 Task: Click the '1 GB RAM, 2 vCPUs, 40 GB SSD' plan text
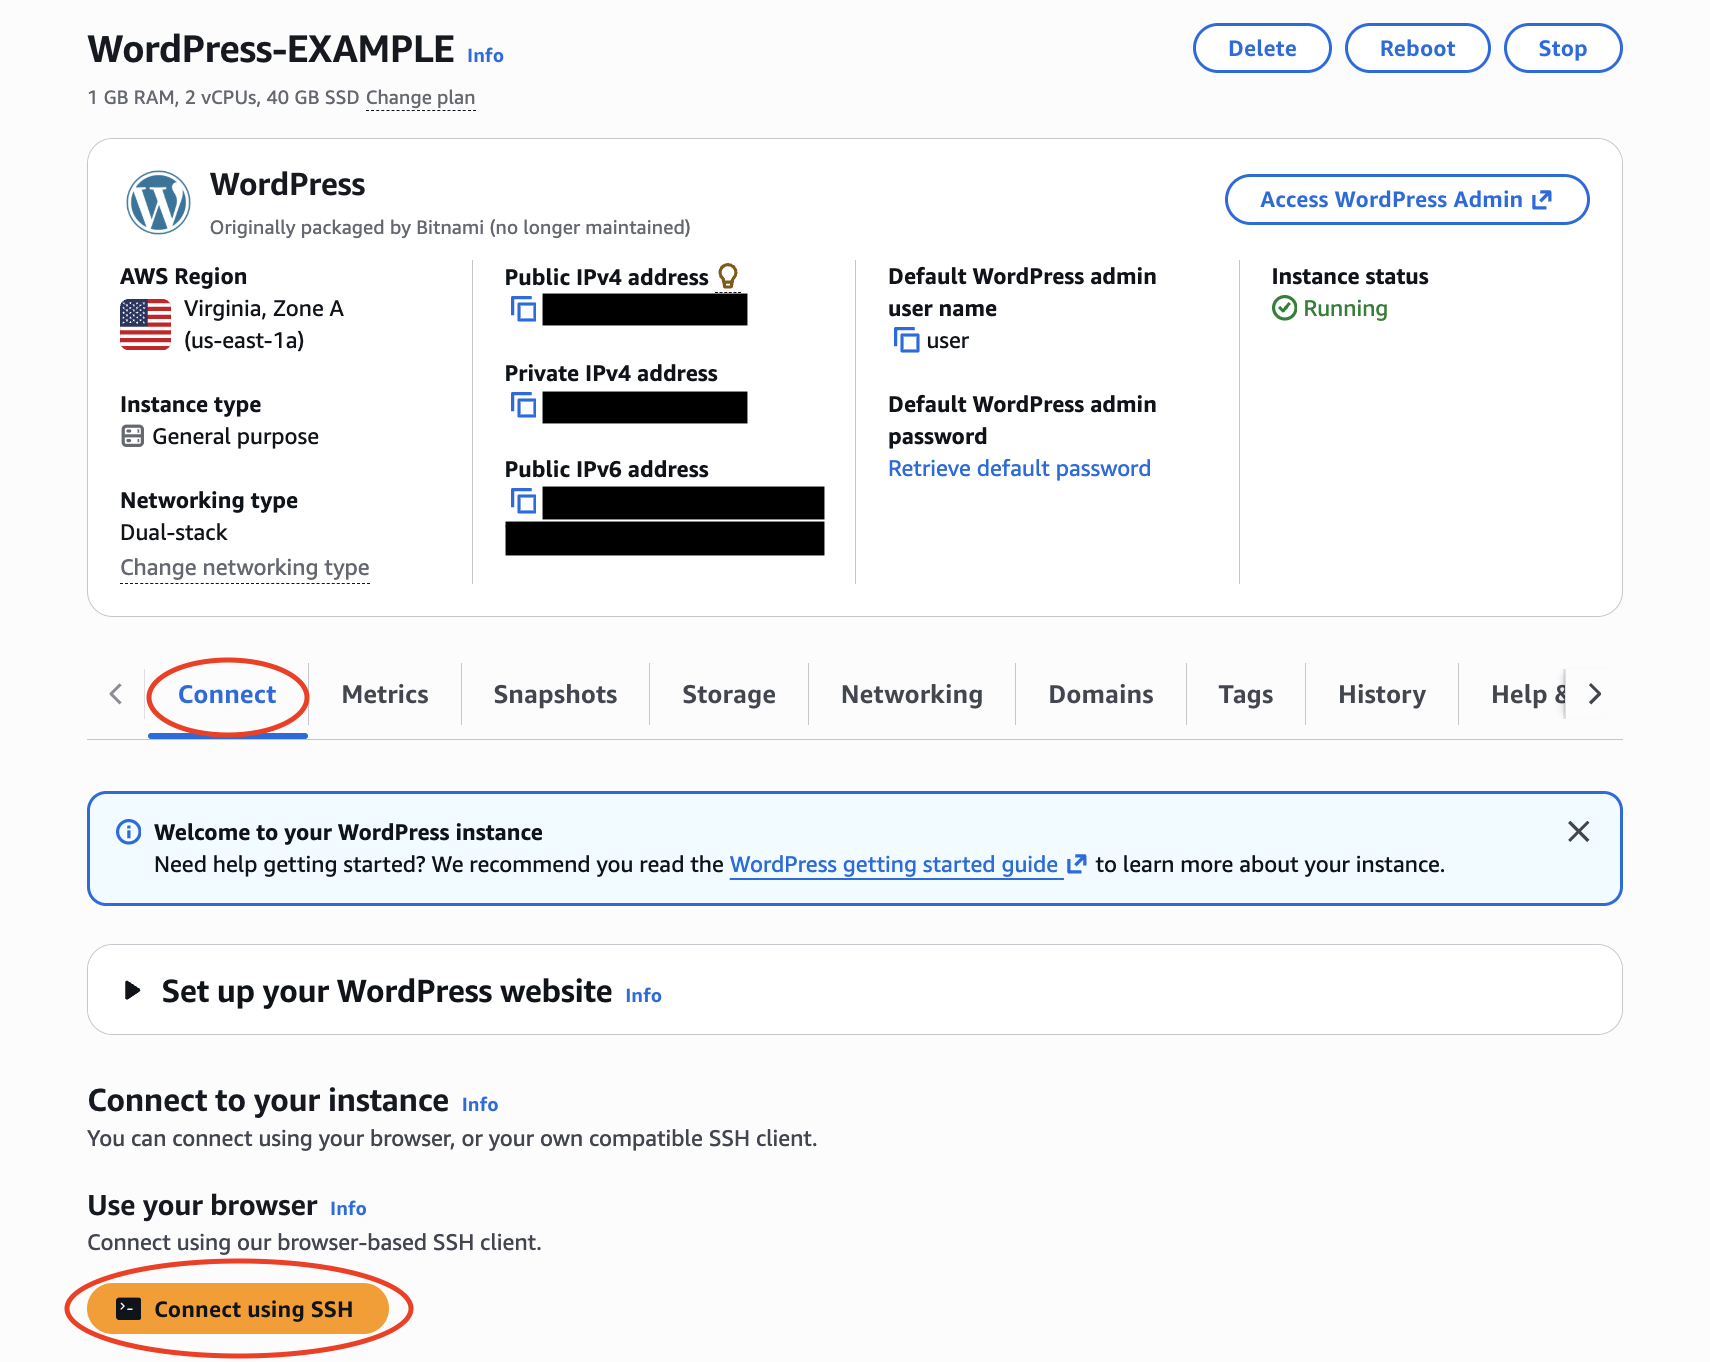coord(223,97)
